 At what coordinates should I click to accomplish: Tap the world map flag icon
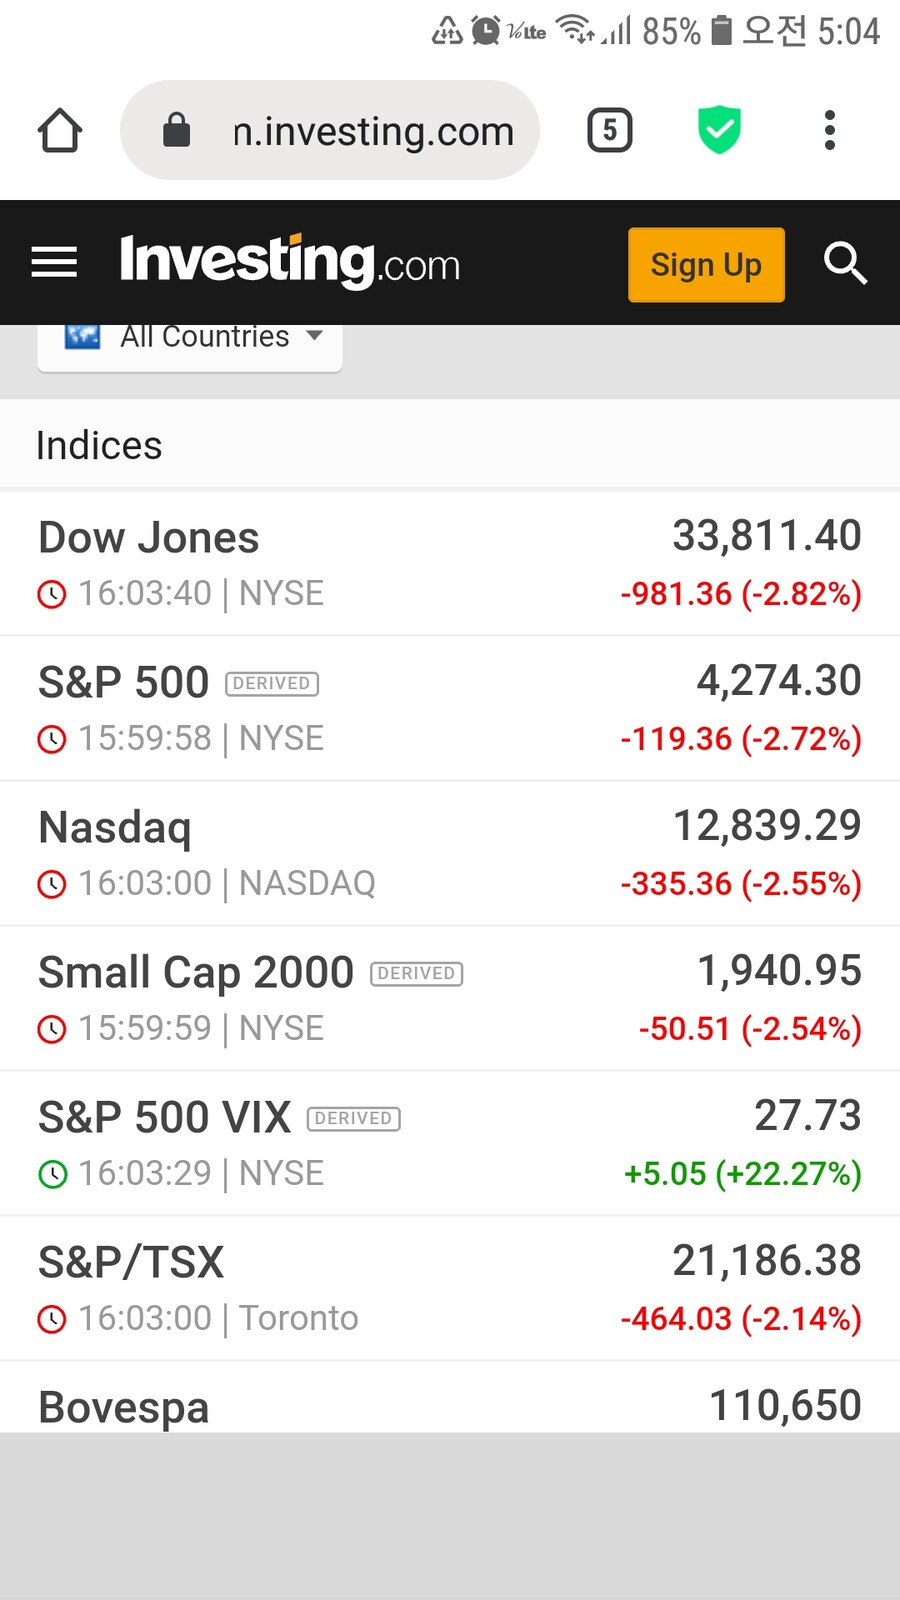point(82,337)
